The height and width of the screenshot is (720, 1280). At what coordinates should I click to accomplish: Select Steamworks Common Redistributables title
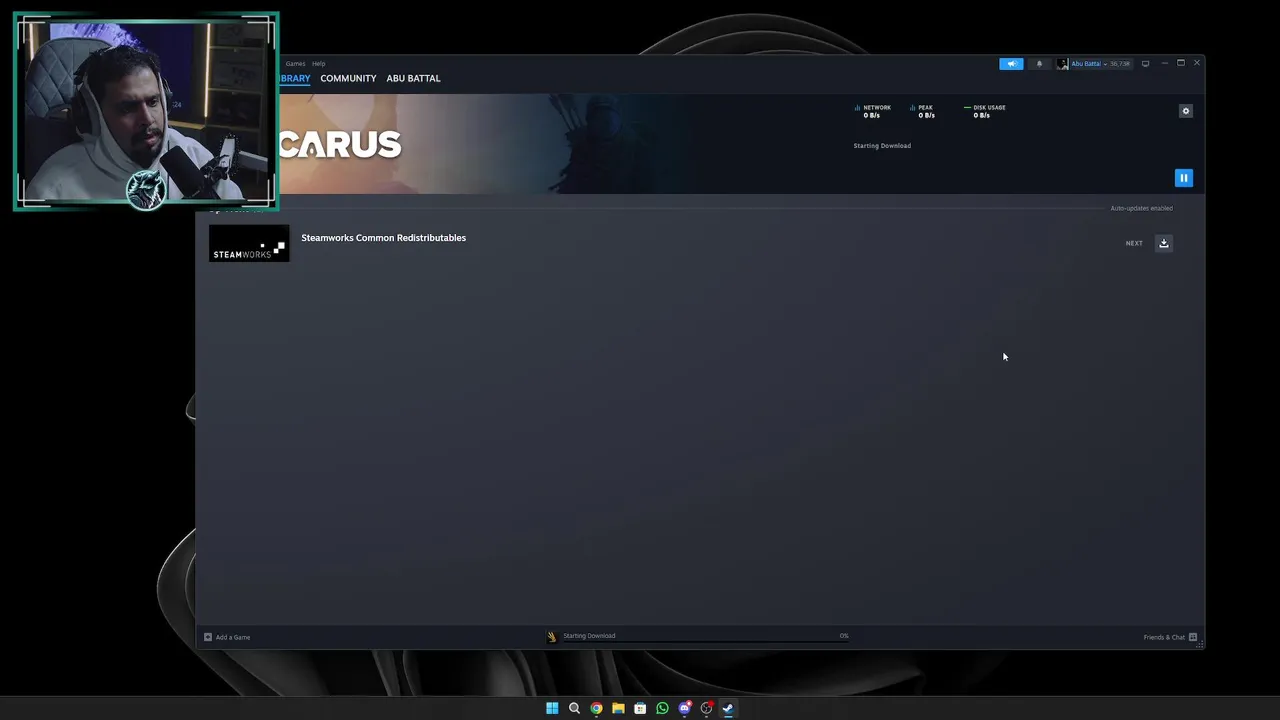click(x=383, y=238)
